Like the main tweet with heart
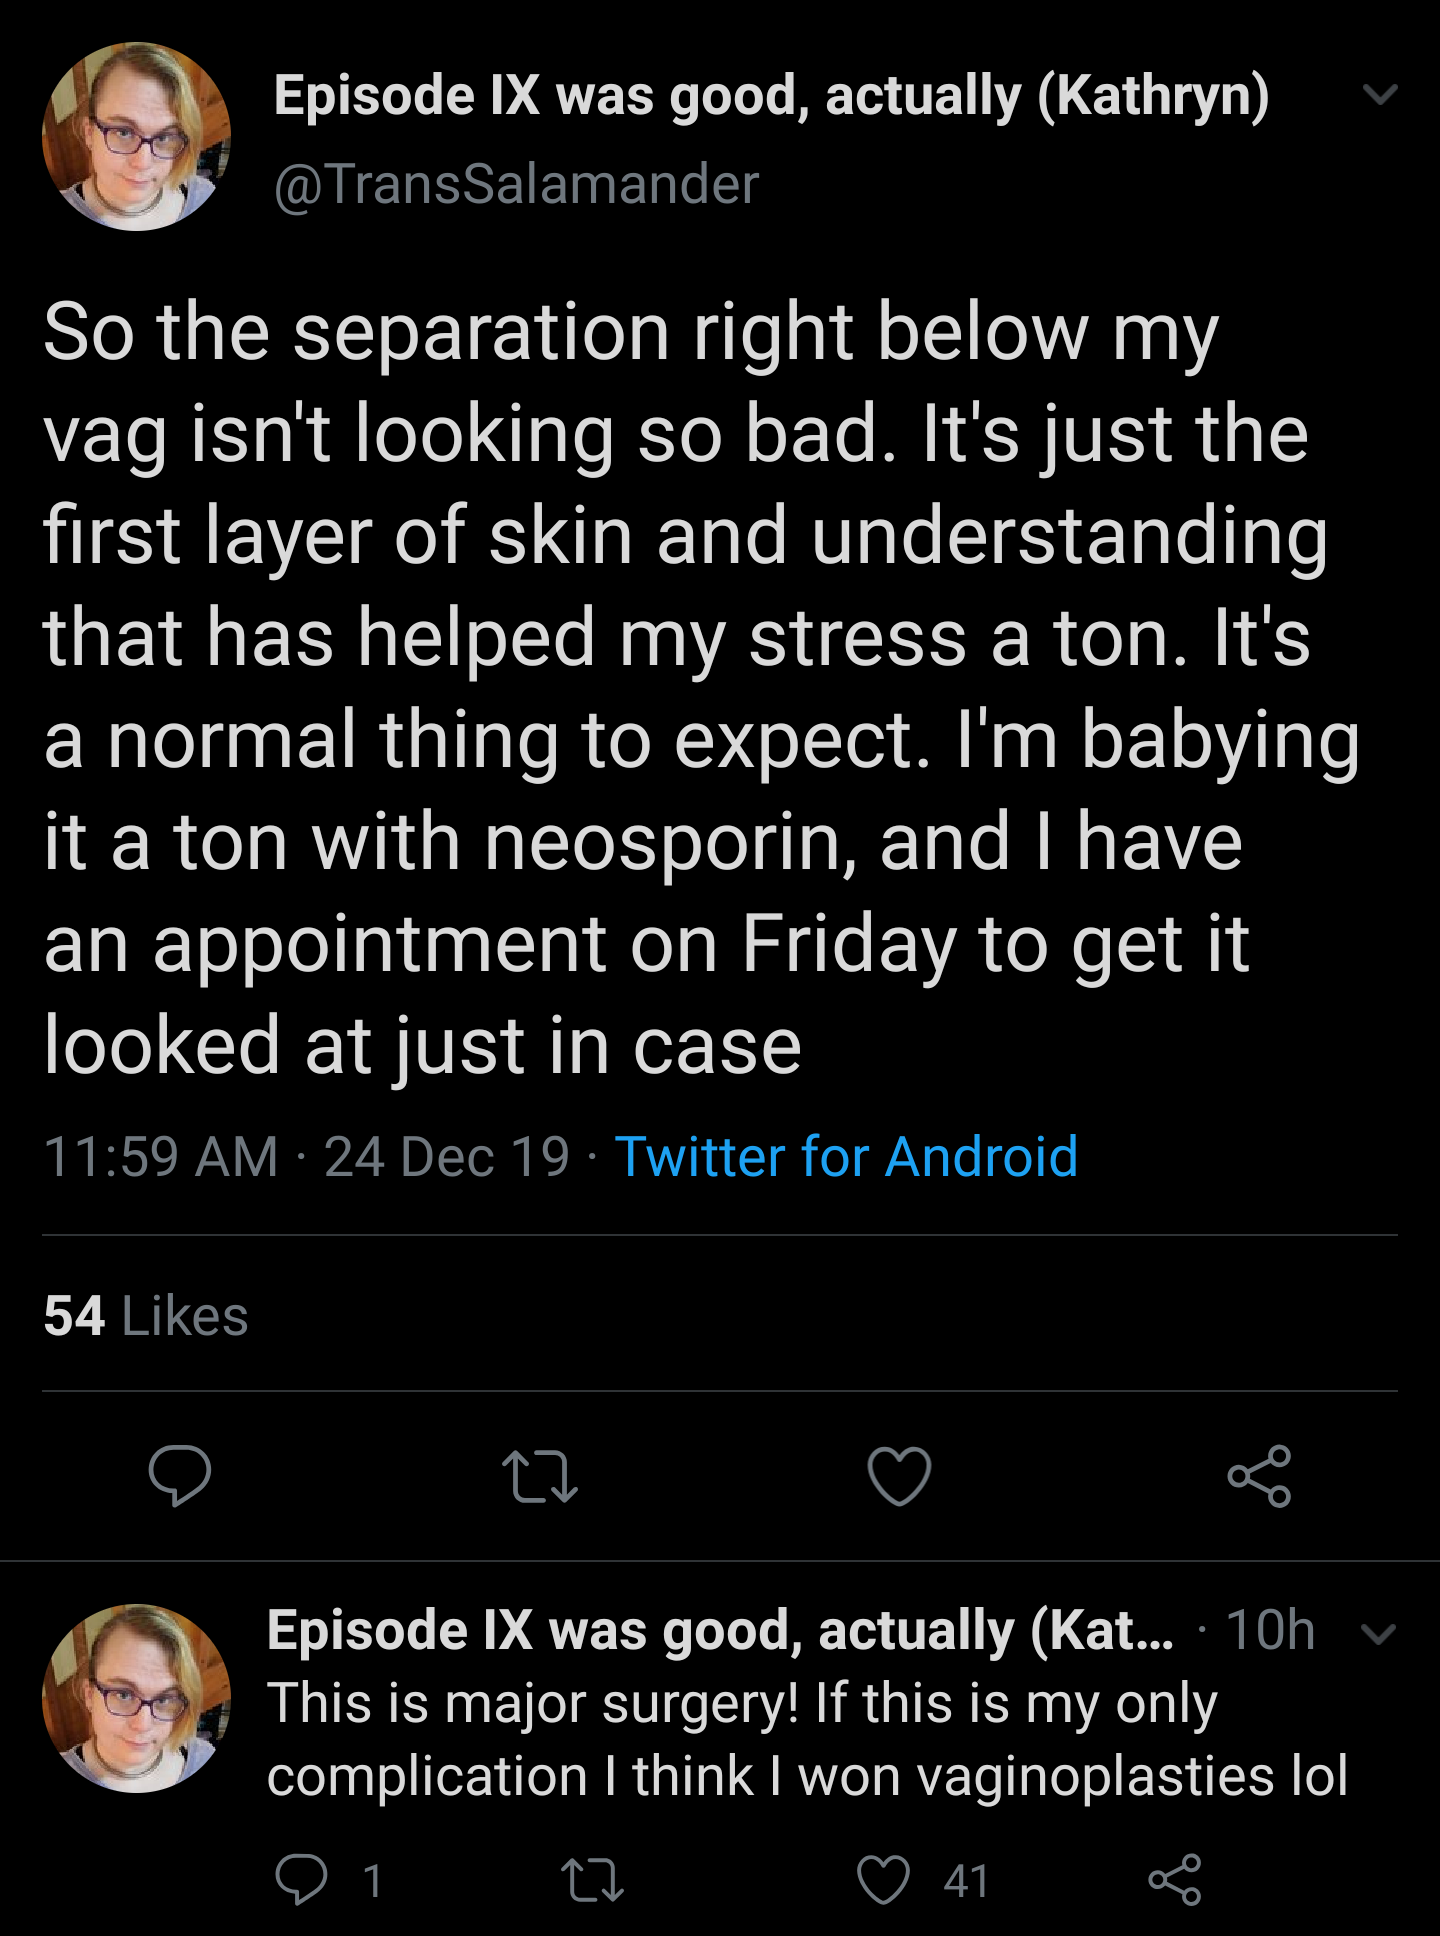Screen dimensions: 1440x1936 coord(899,1476)
